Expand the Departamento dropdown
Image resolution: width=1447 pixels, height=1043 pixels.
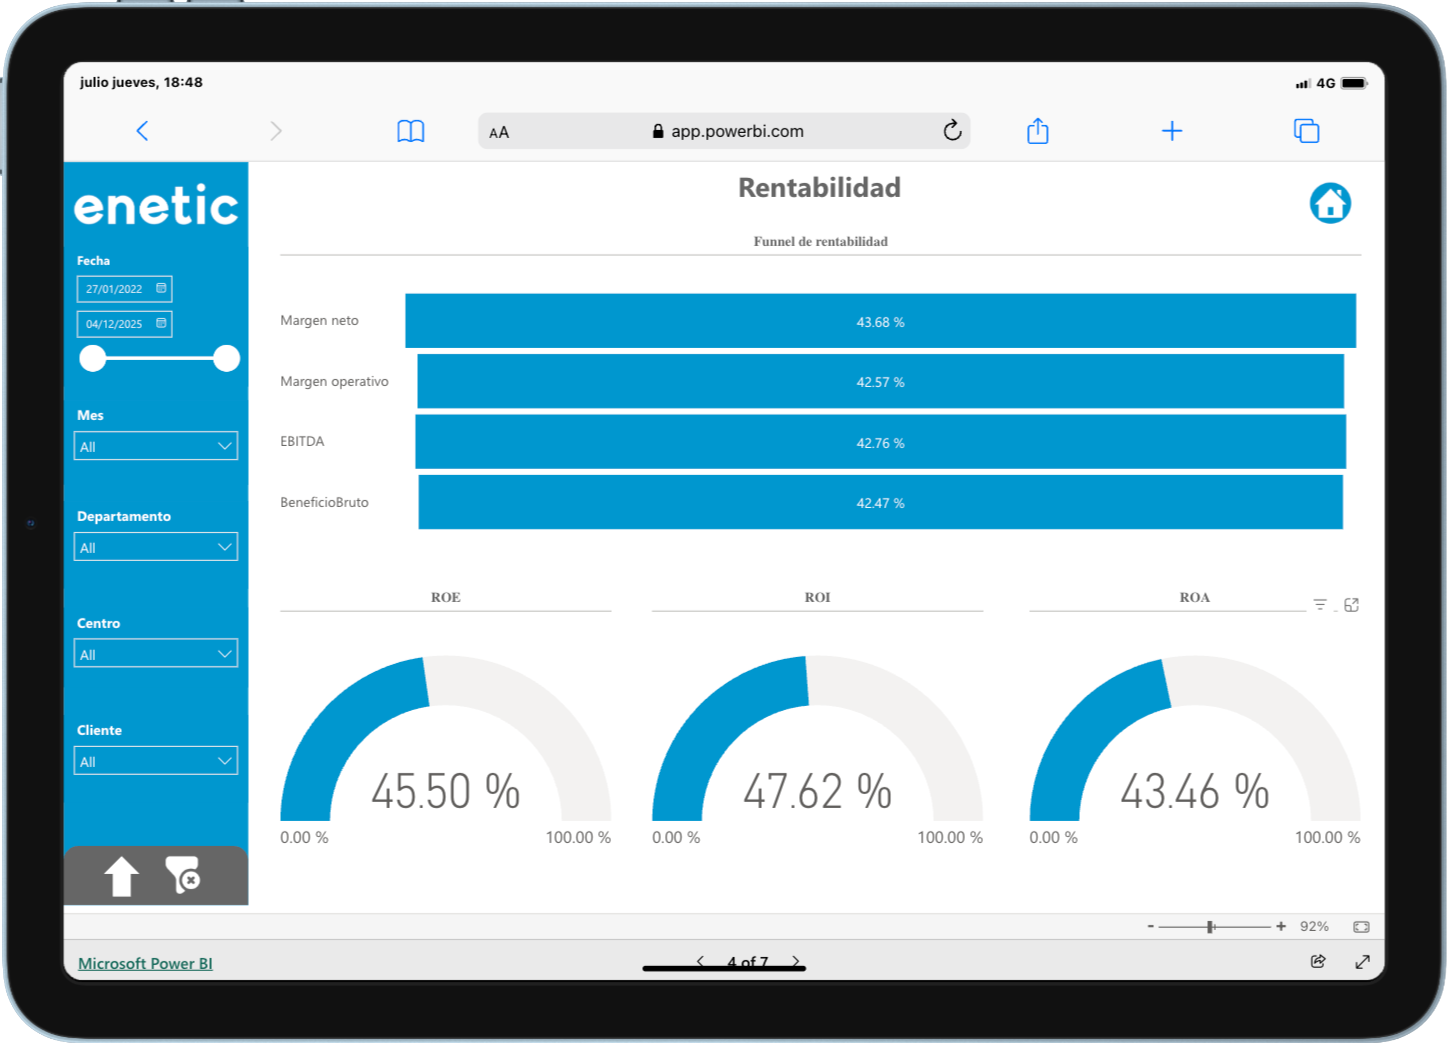[x=156, y=547]
